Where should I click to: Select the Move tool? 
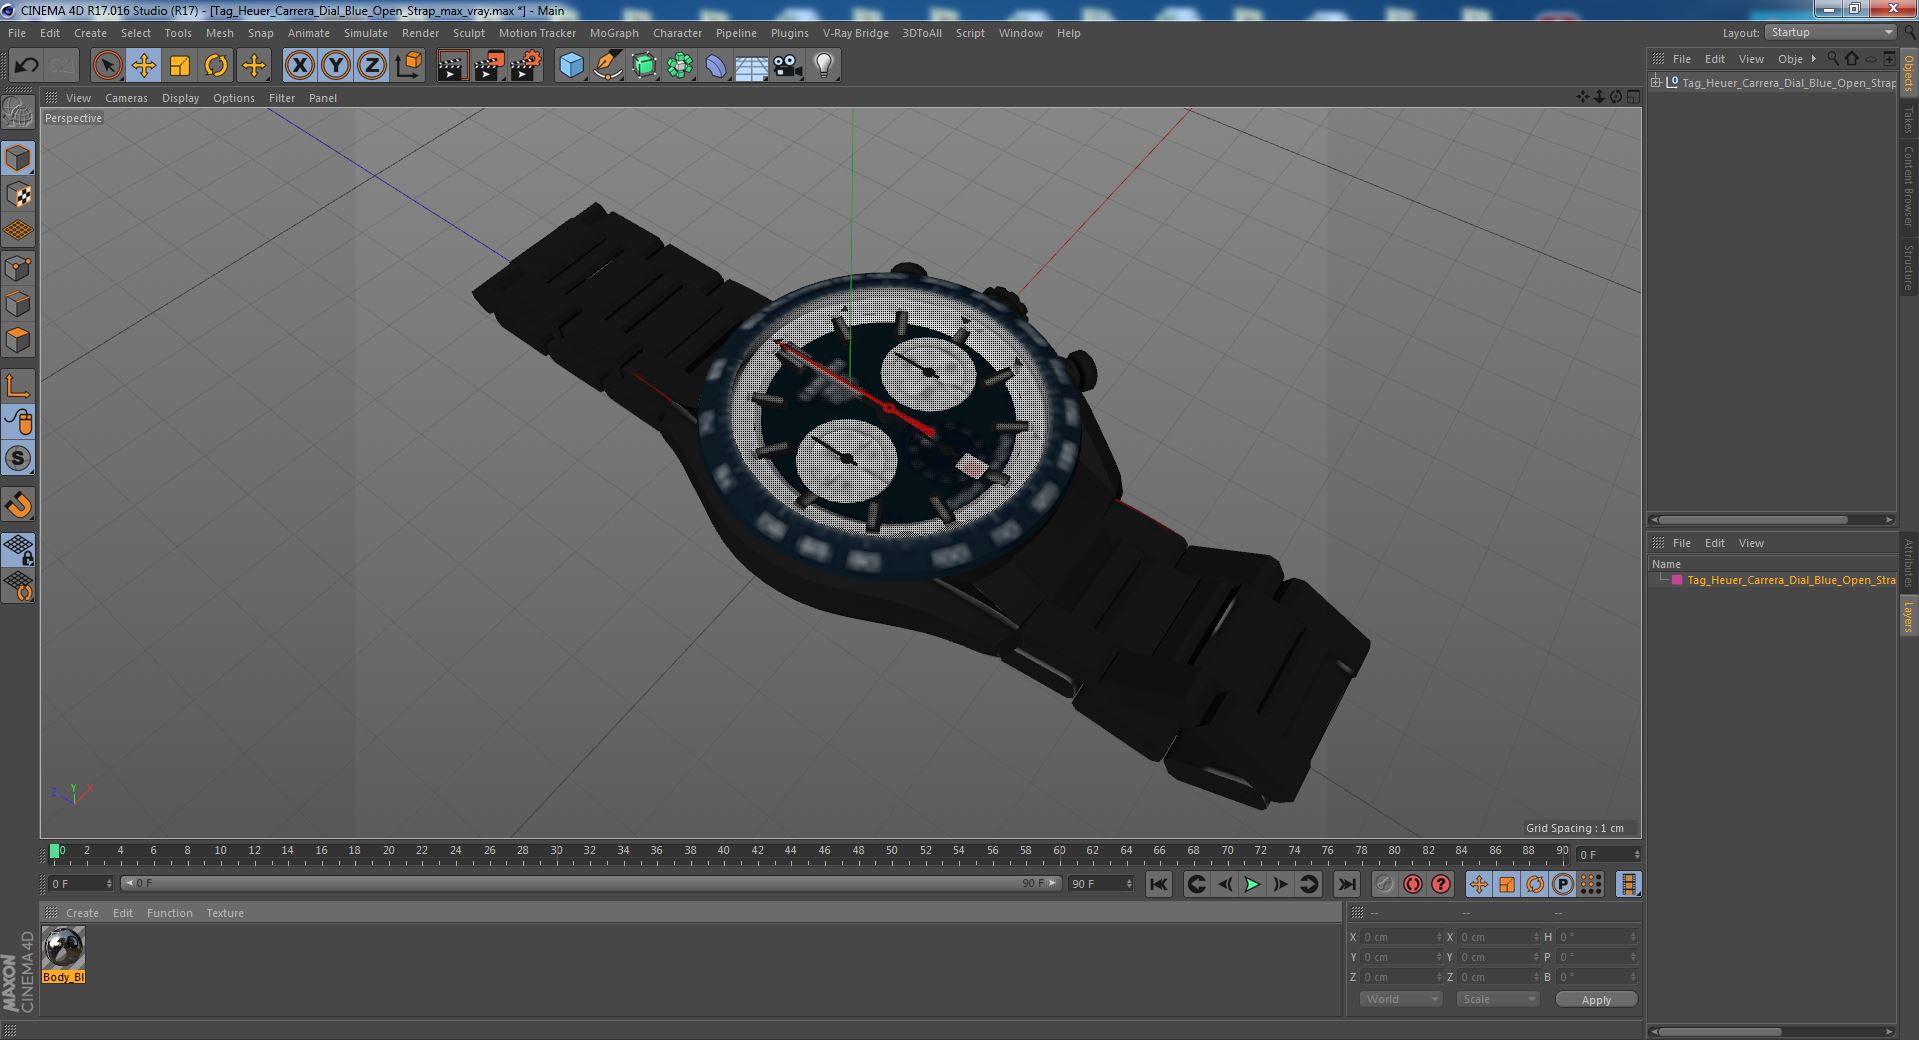(x=143, y=66)
